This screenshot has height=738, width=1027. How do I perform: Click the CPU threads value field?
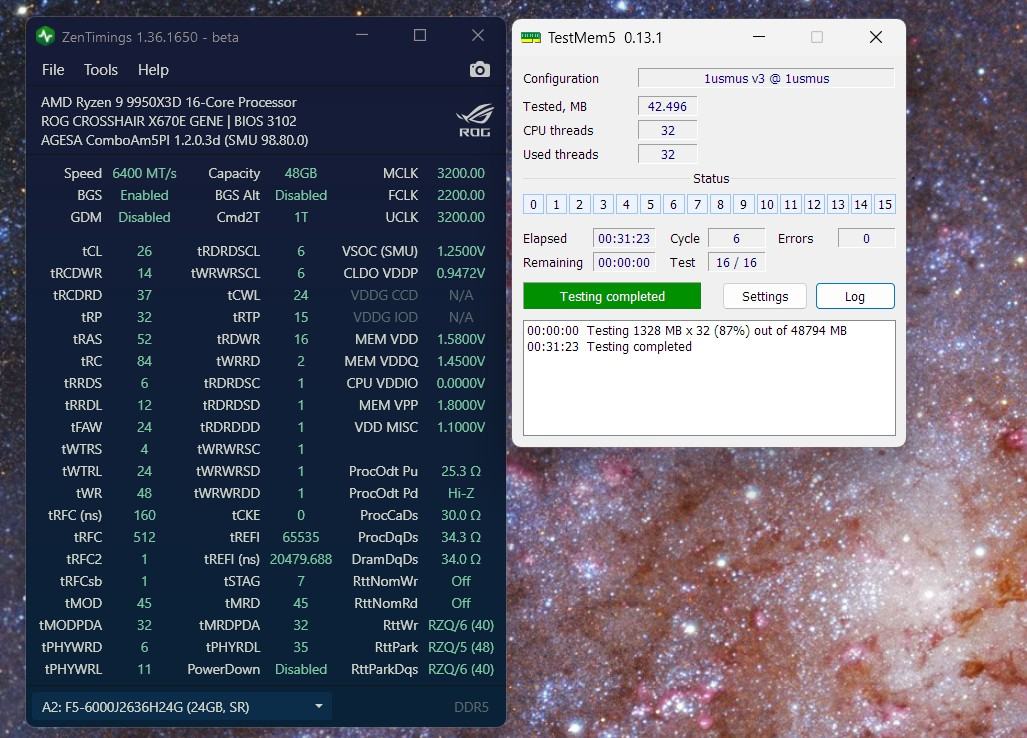tap(667, 130)
